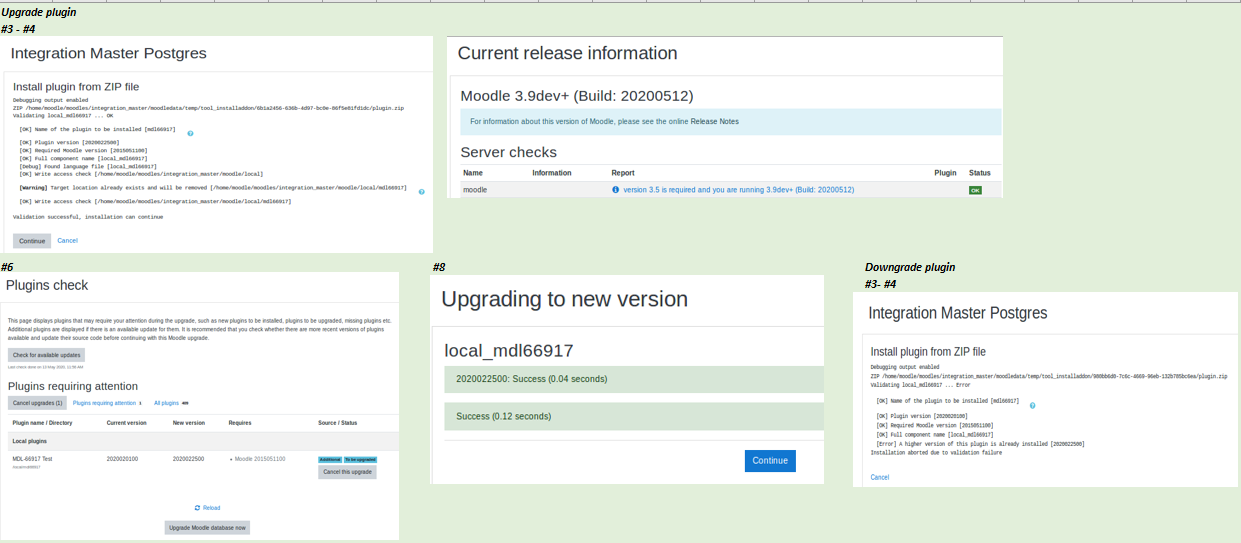This screenshot has width=1241, height=543.
Task: Click Check for available updates button
Action: click(46, 355)
